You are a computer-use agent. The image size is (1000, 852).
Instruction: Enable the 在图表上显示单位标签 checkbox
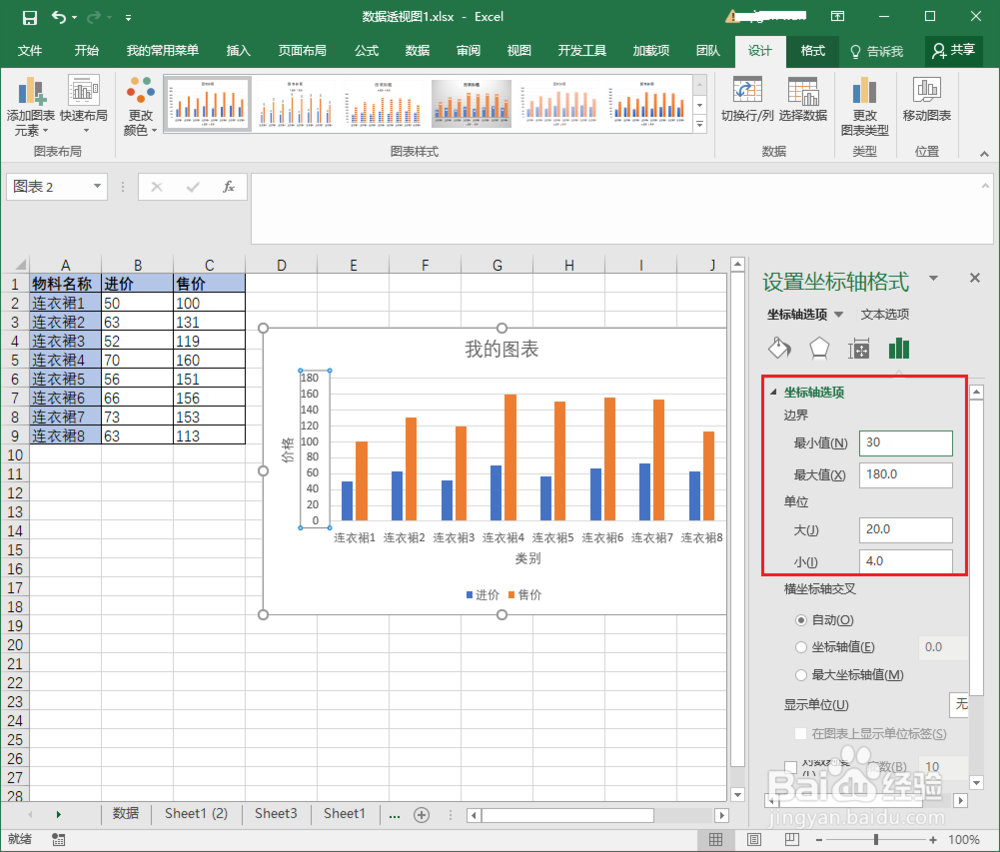(798, 733)
